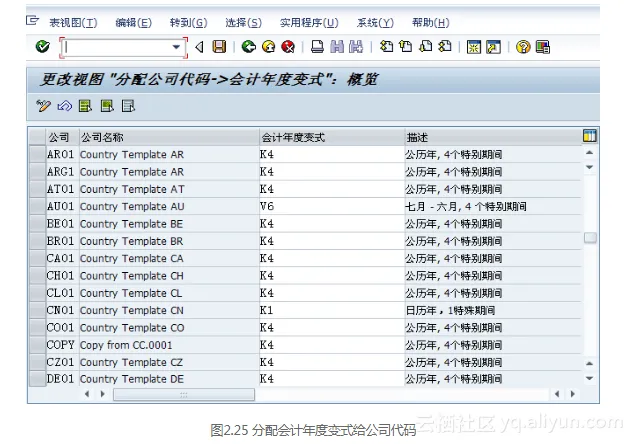This screenshot has height=444, width=634.
Task: Collapse command field with left triangle
Action: tap(199, 47)
